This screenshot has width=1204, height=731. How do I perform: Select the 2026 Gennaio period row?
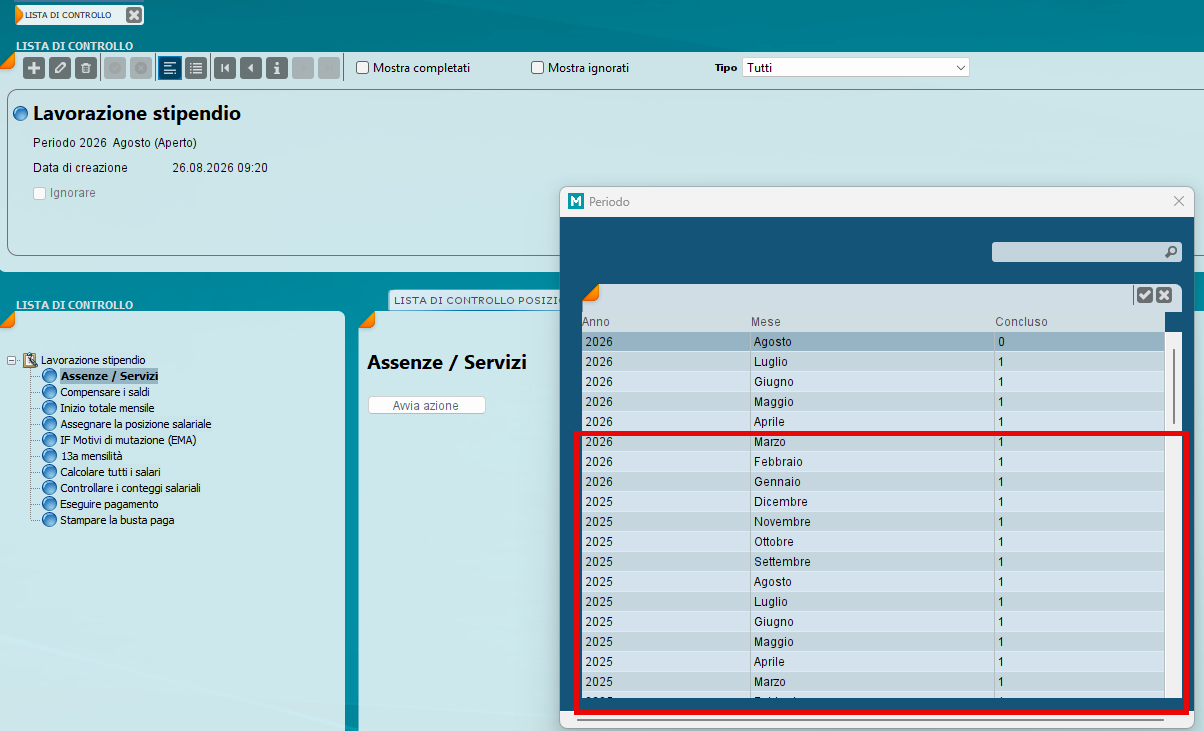pyautogui.click(x=873, y=482)
